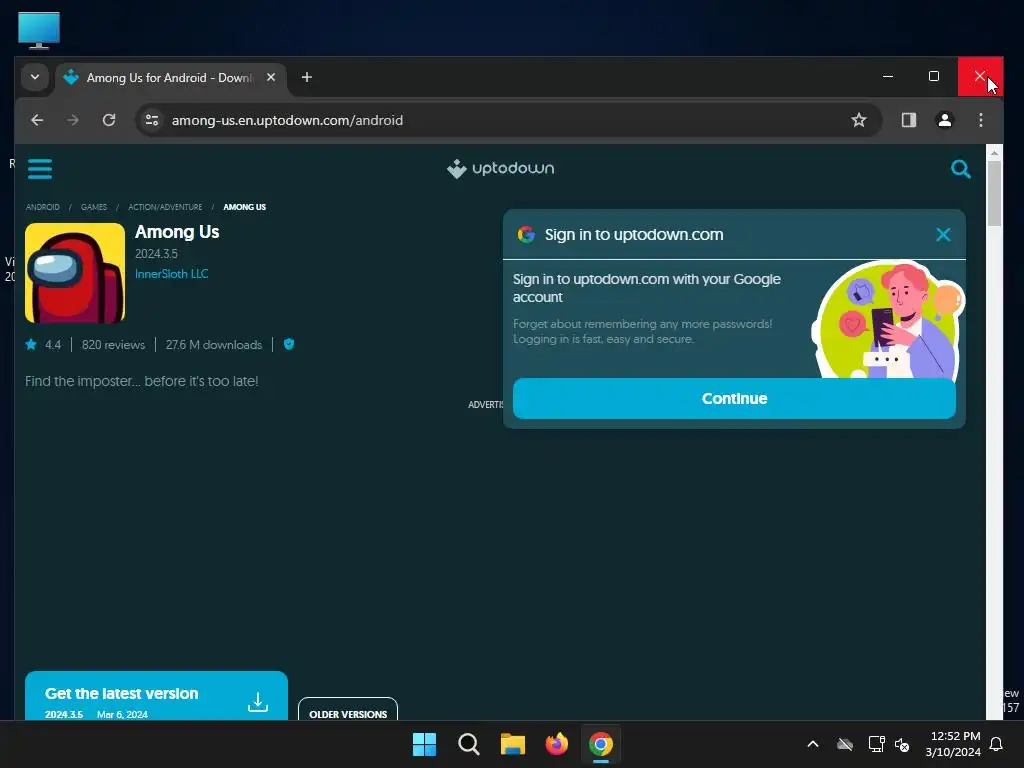
Task: Click the desktop monitor icon
Action: (x=39, y=30)
